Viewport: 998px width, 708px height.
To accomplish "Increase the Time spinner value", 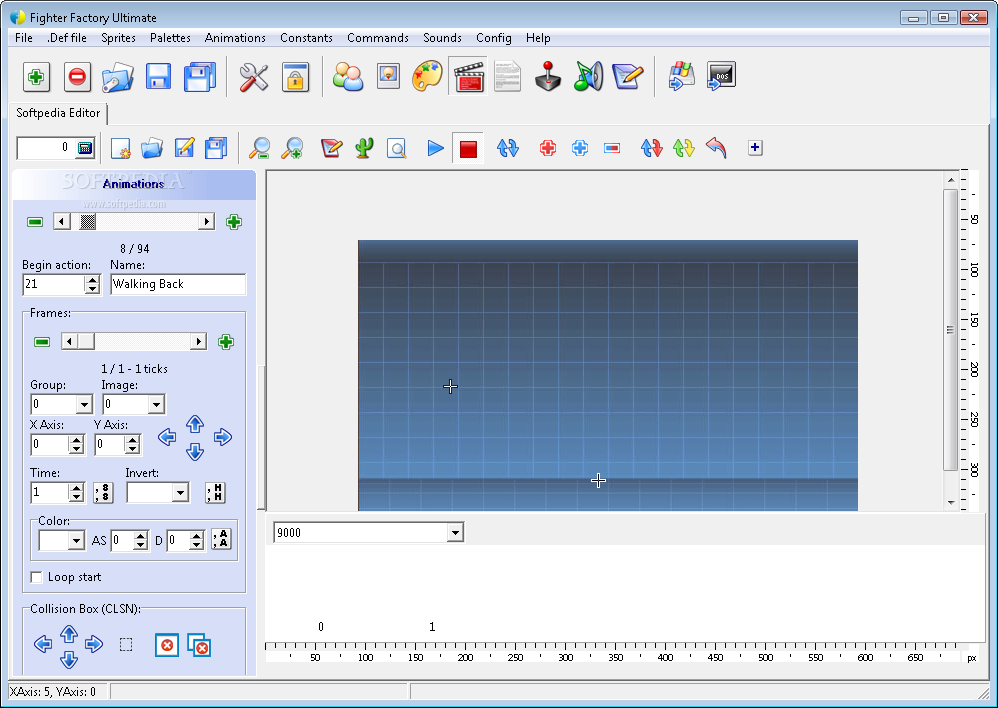I will coord(76,488).
